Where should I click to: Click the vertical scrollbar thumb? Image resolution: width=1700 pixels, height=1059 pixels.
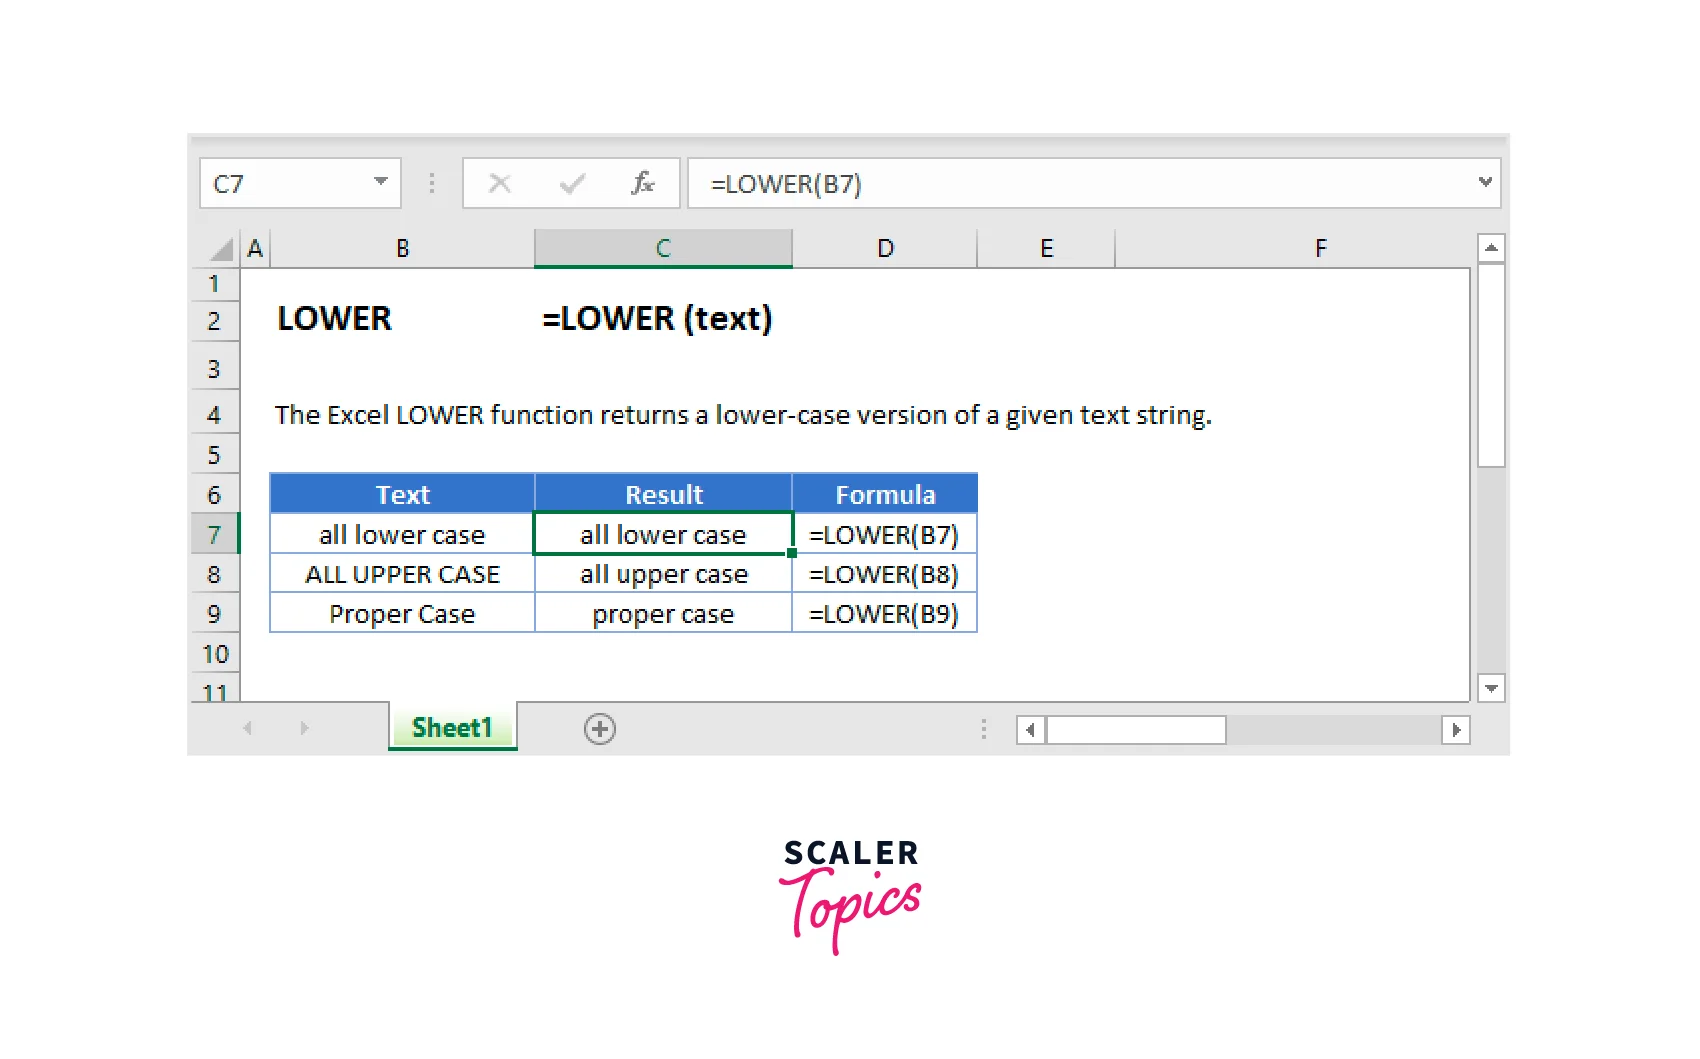click(1491, 365)
